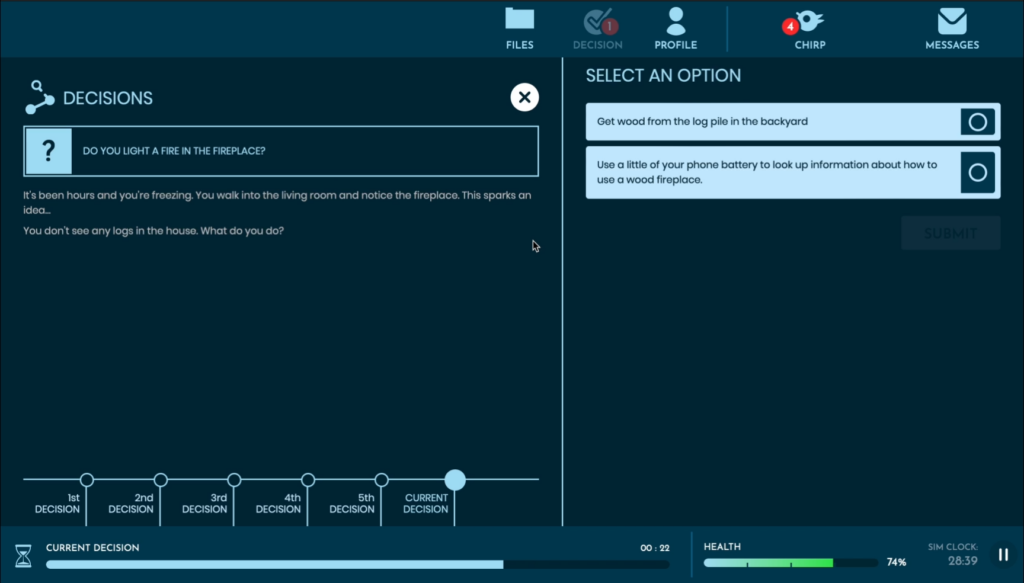Screen dimensions: 1024x583
Task: Select the 1st Decision timeline node
Action: pyautogui.click(x=87, y=479)
